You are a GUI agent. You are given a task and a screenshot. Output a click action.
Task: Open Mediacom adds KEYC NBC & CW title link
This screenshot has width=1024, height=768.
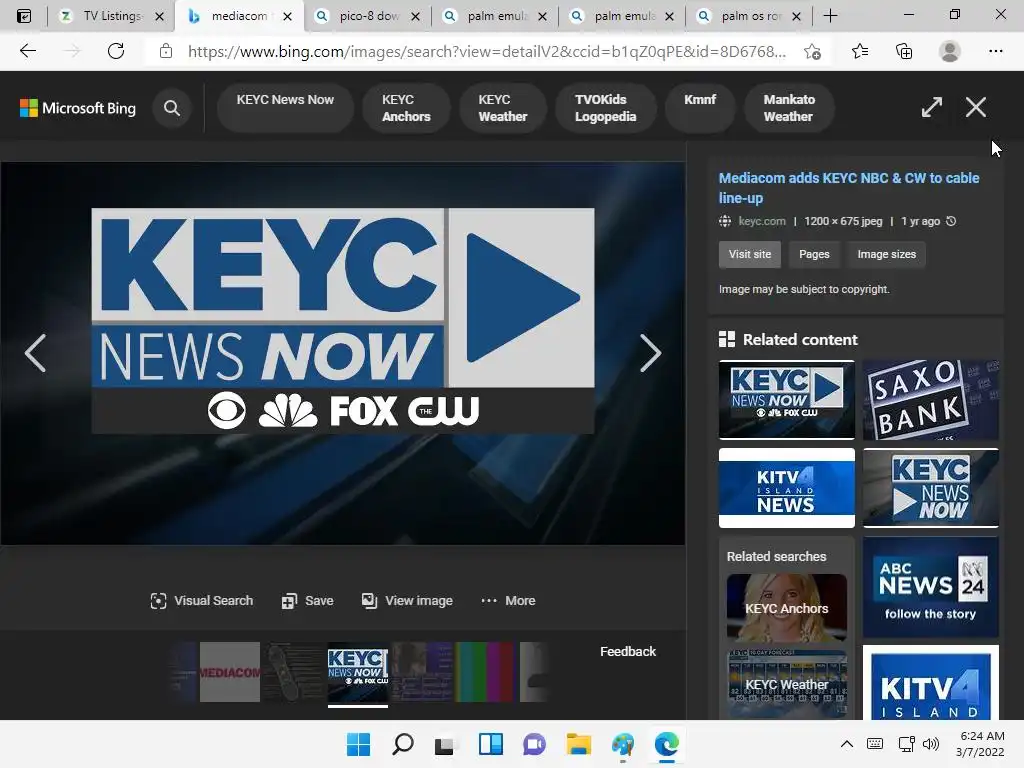pos(849,188)
